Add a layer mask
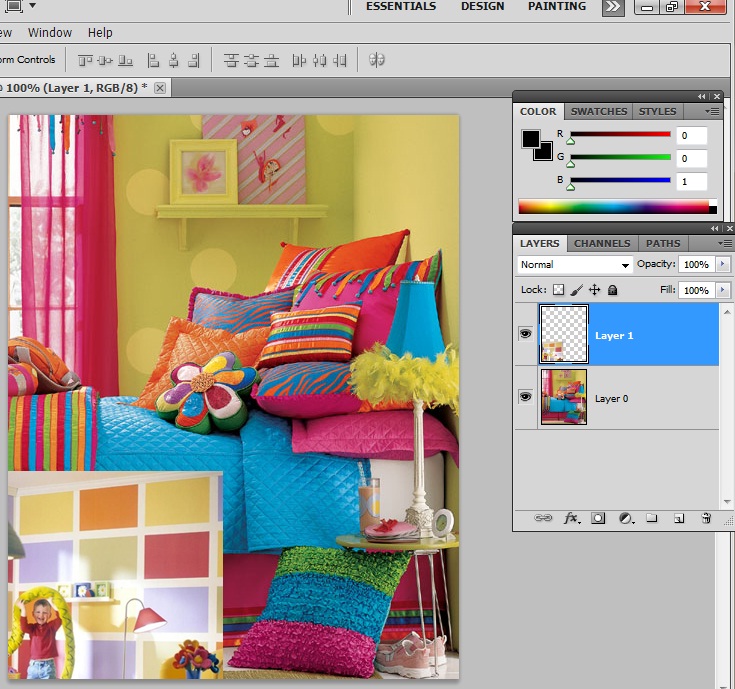Screen dimensions: 735x689 click(598, 518)
